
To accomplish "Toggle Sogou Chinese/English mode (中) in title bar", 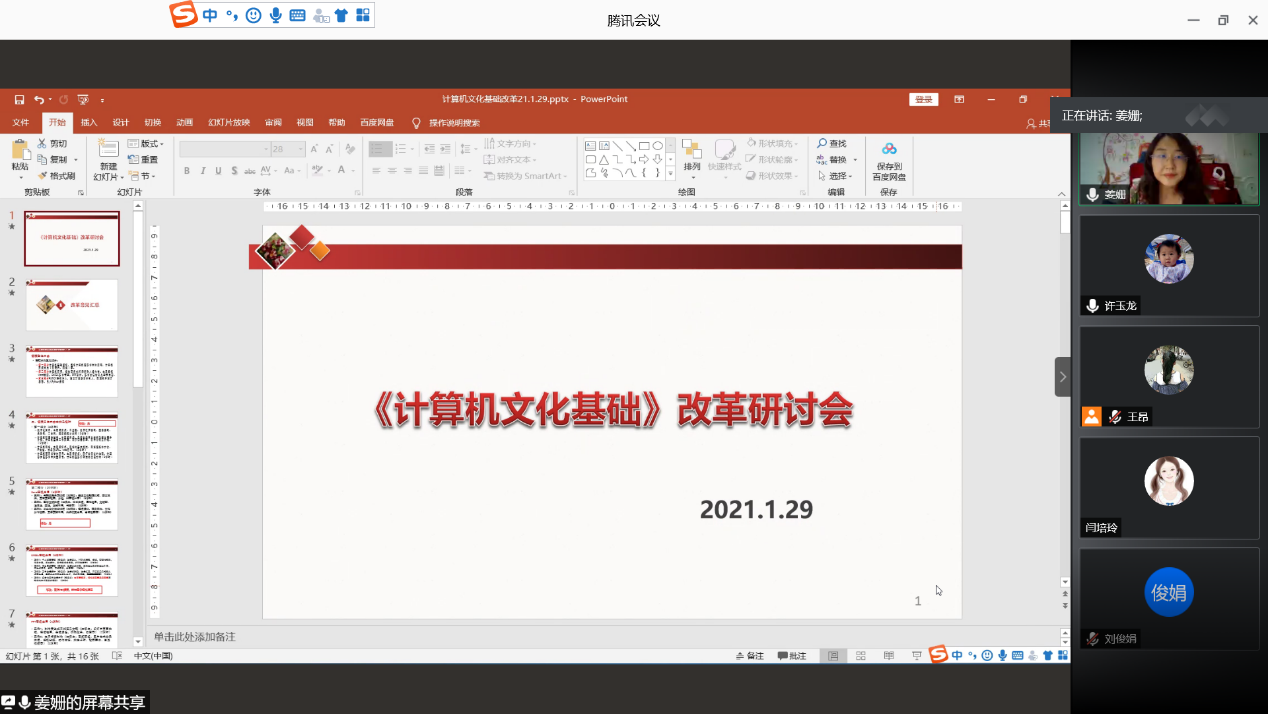I will [x=210, y=15].
